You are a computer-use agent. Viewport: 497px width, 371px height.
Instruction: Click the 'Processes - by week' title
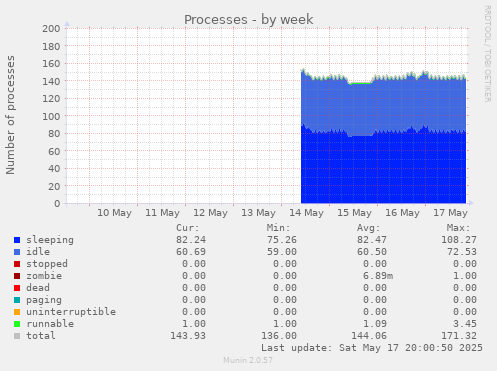click(249, 20)
